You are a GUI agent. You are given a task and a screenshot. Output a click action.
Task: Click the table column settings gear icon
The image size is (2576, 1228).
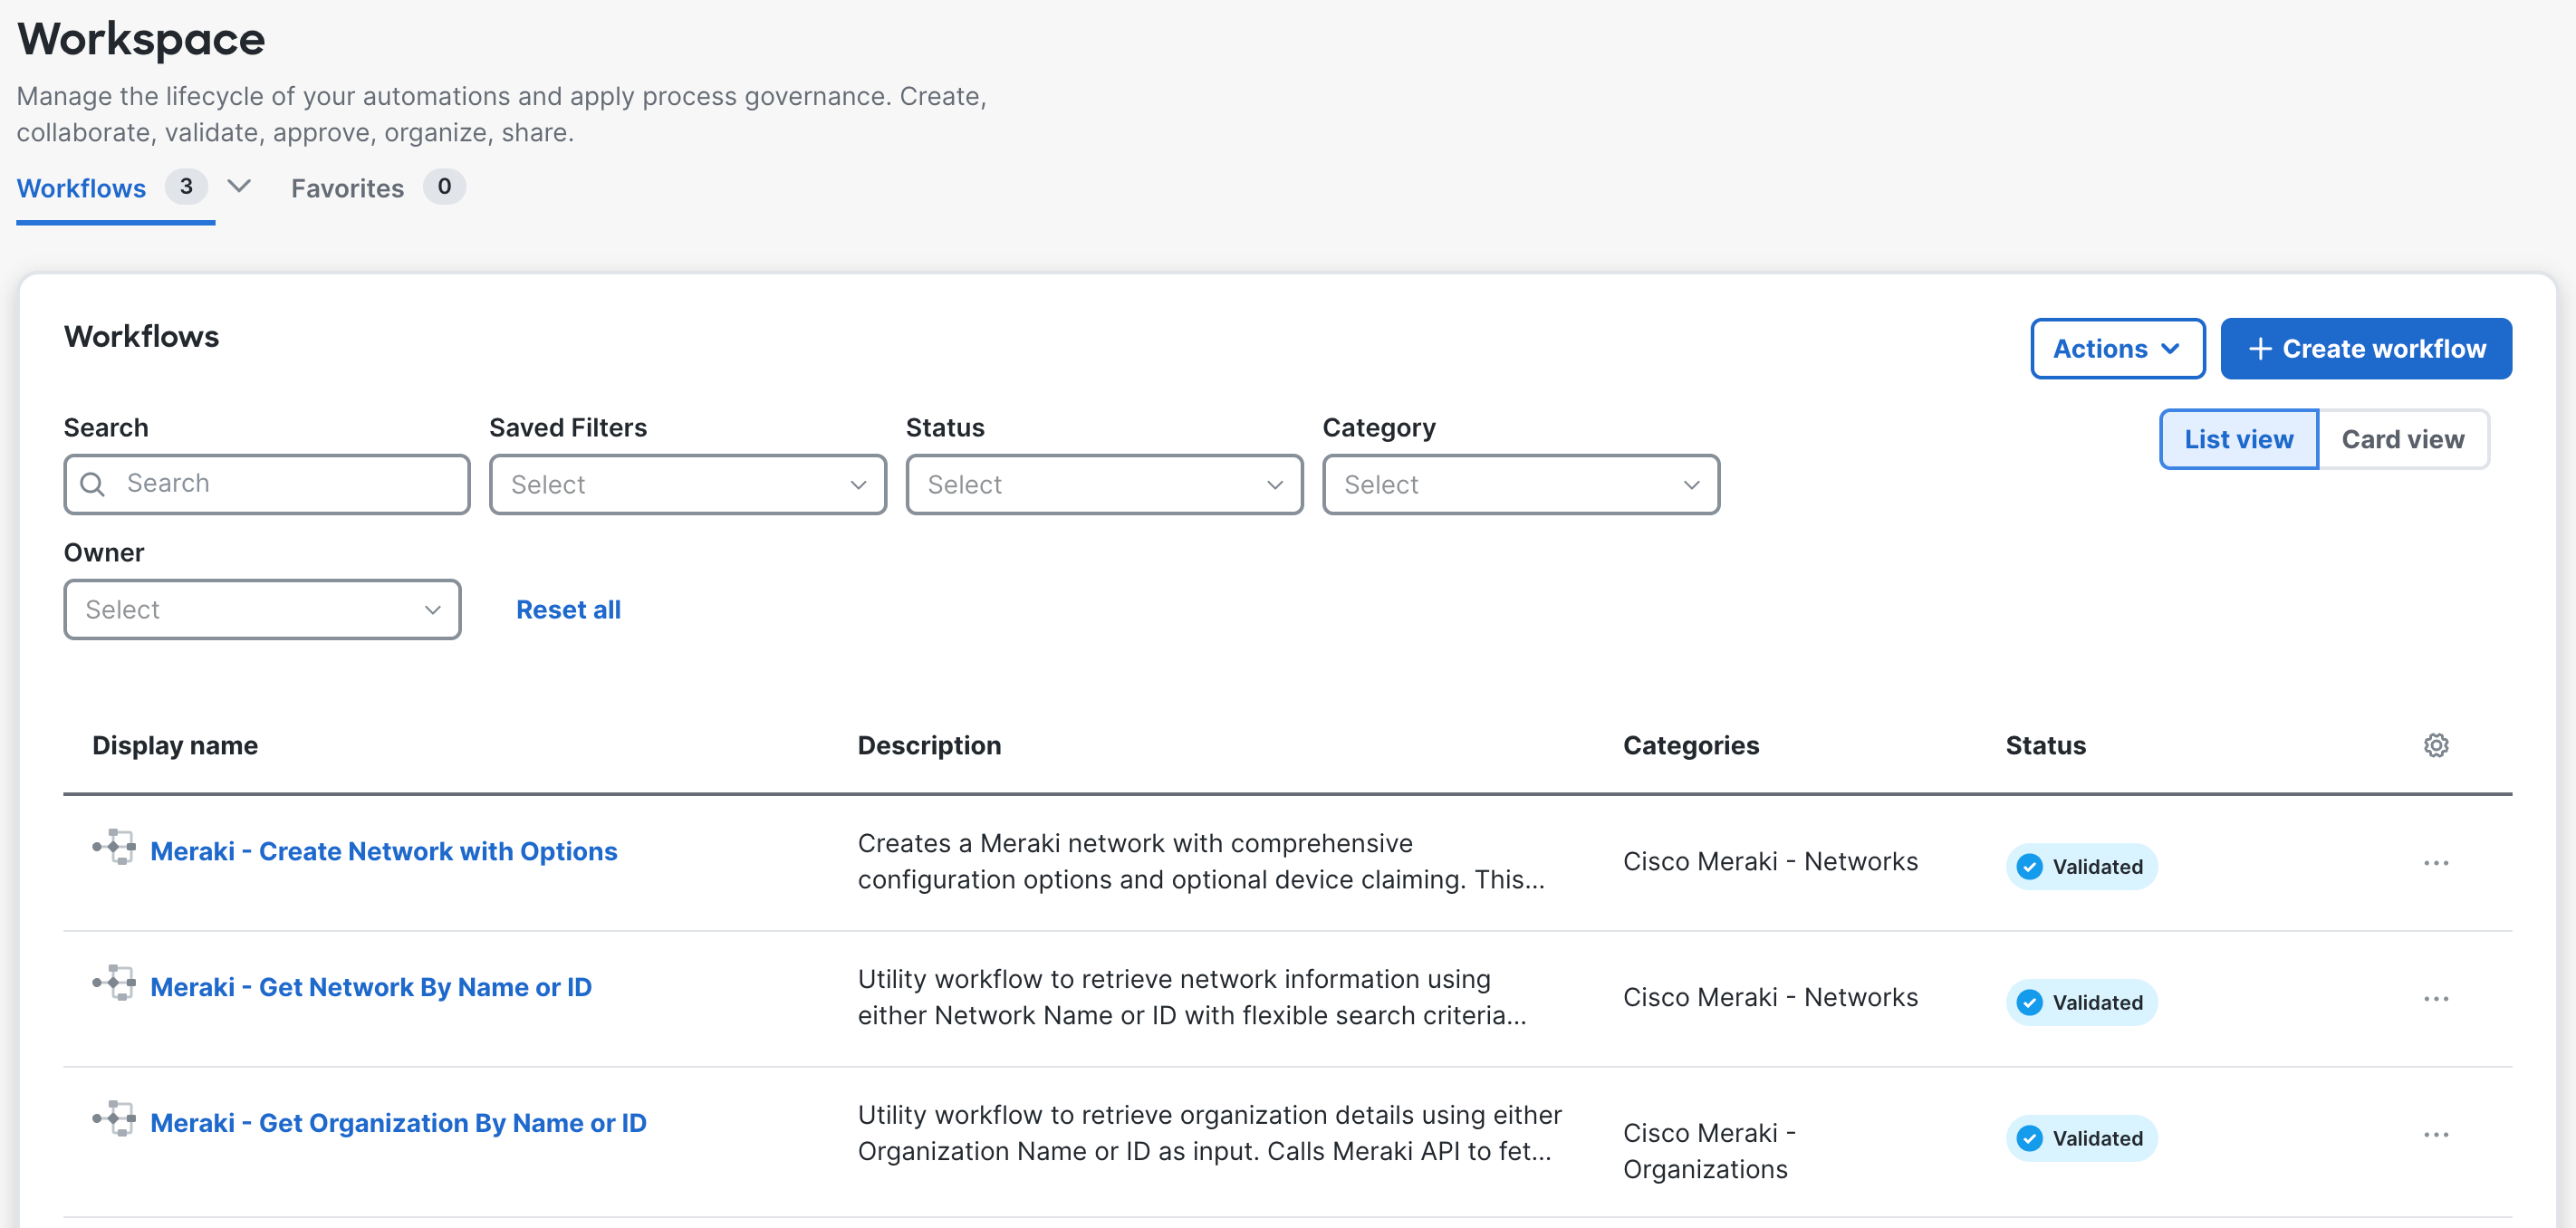point(2435,745)
